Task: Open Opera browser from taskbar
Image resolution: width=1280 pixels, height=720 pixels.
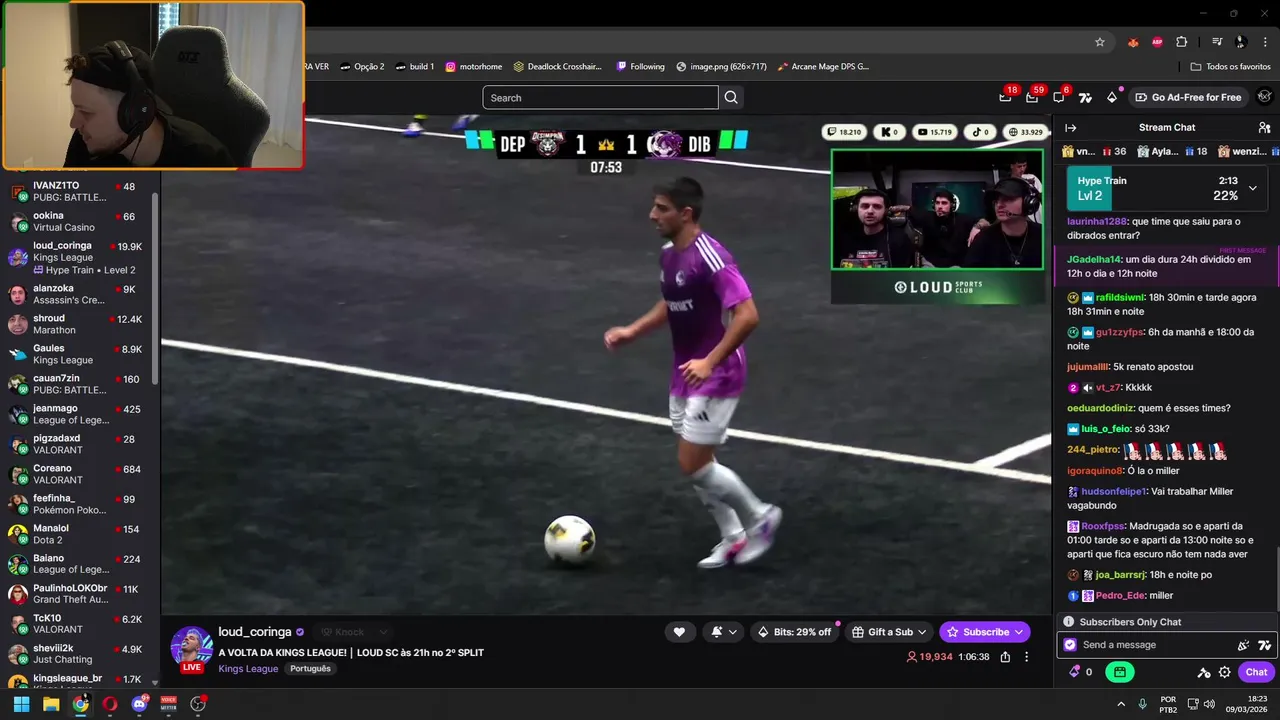Action: [110, 703]
